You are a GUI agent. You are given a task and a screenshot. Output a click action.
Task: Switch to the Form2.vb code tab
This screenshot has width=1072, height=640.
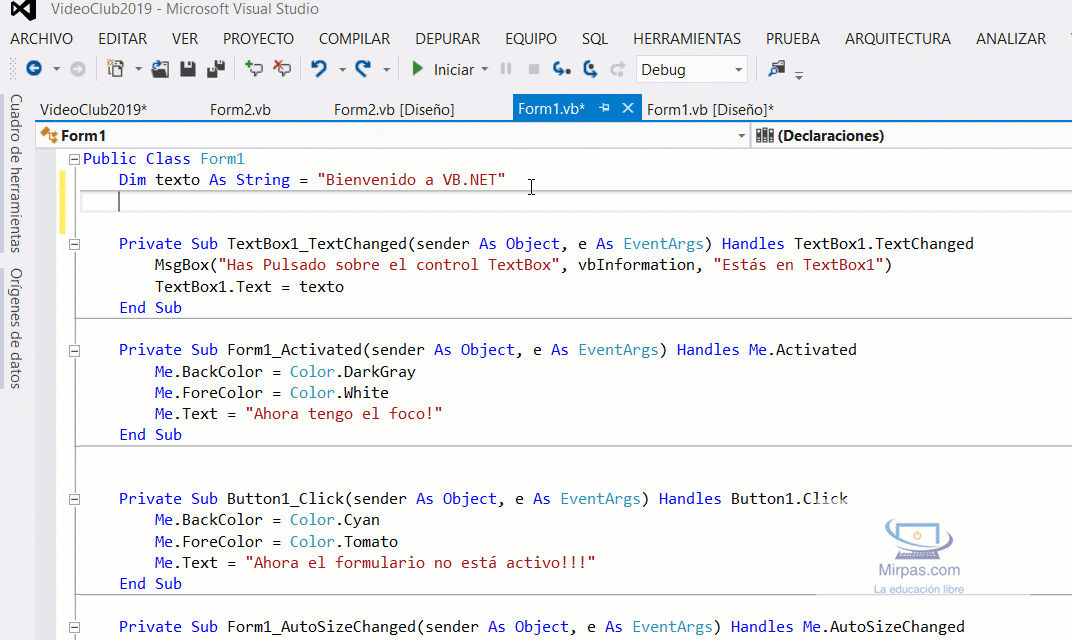coord(240,109)
